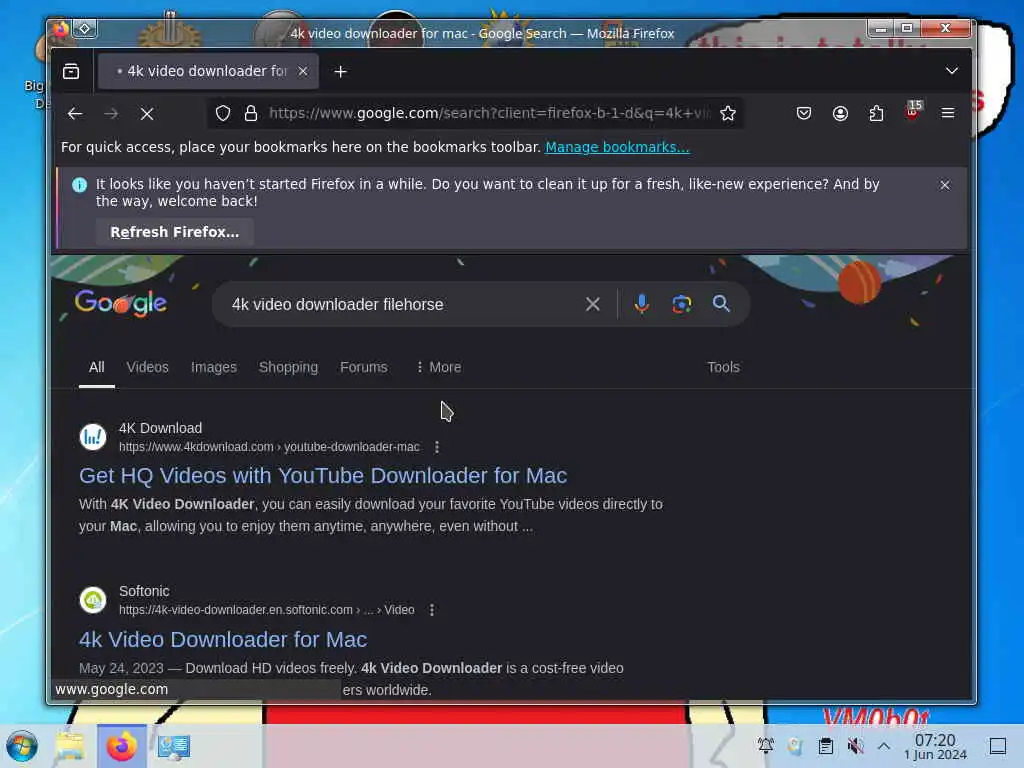Switch to Images results tab
The image size is (1024, 768).
pos(214,367)
